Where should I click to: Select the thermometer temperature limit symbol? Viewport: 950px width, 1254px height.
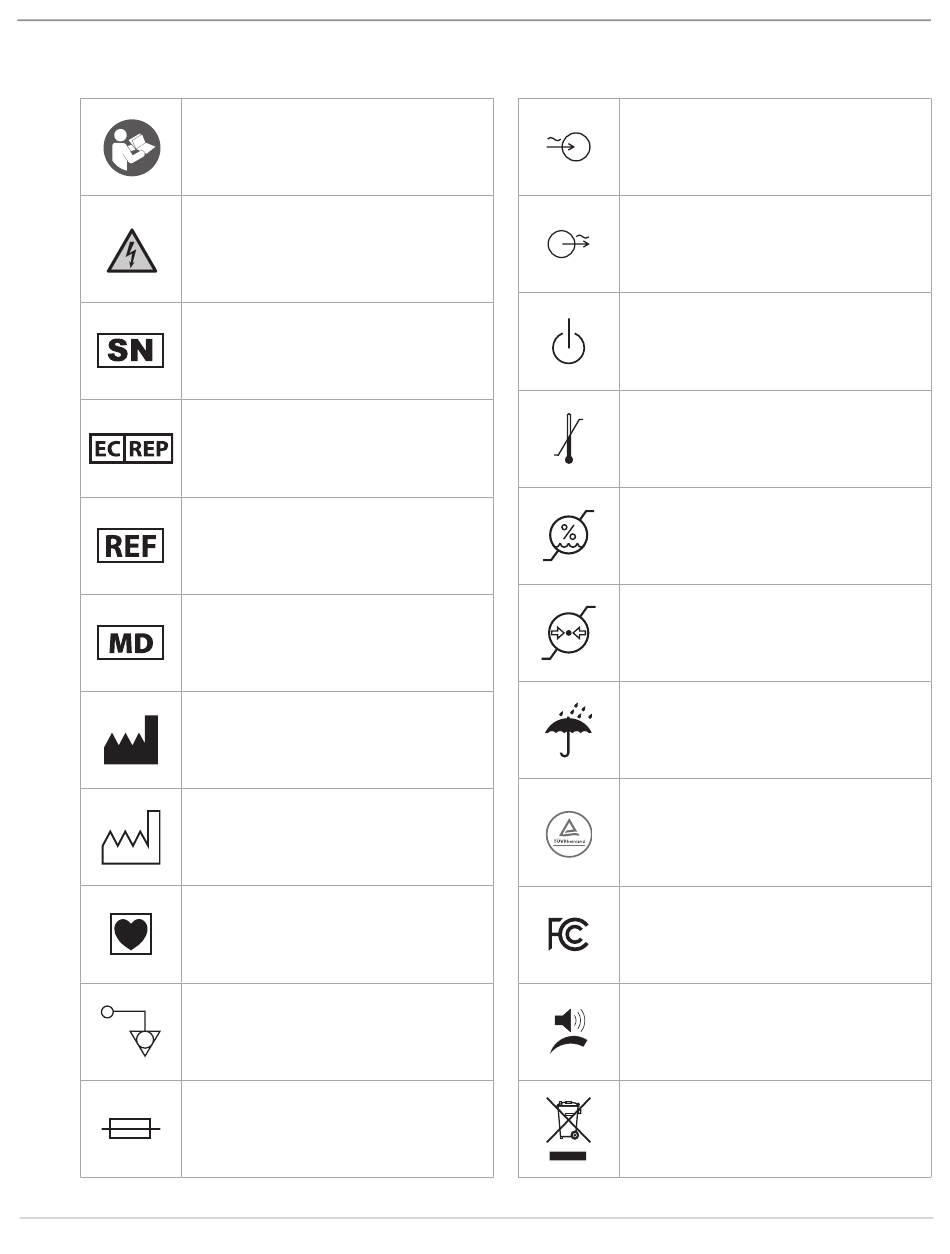pos(569,439)
